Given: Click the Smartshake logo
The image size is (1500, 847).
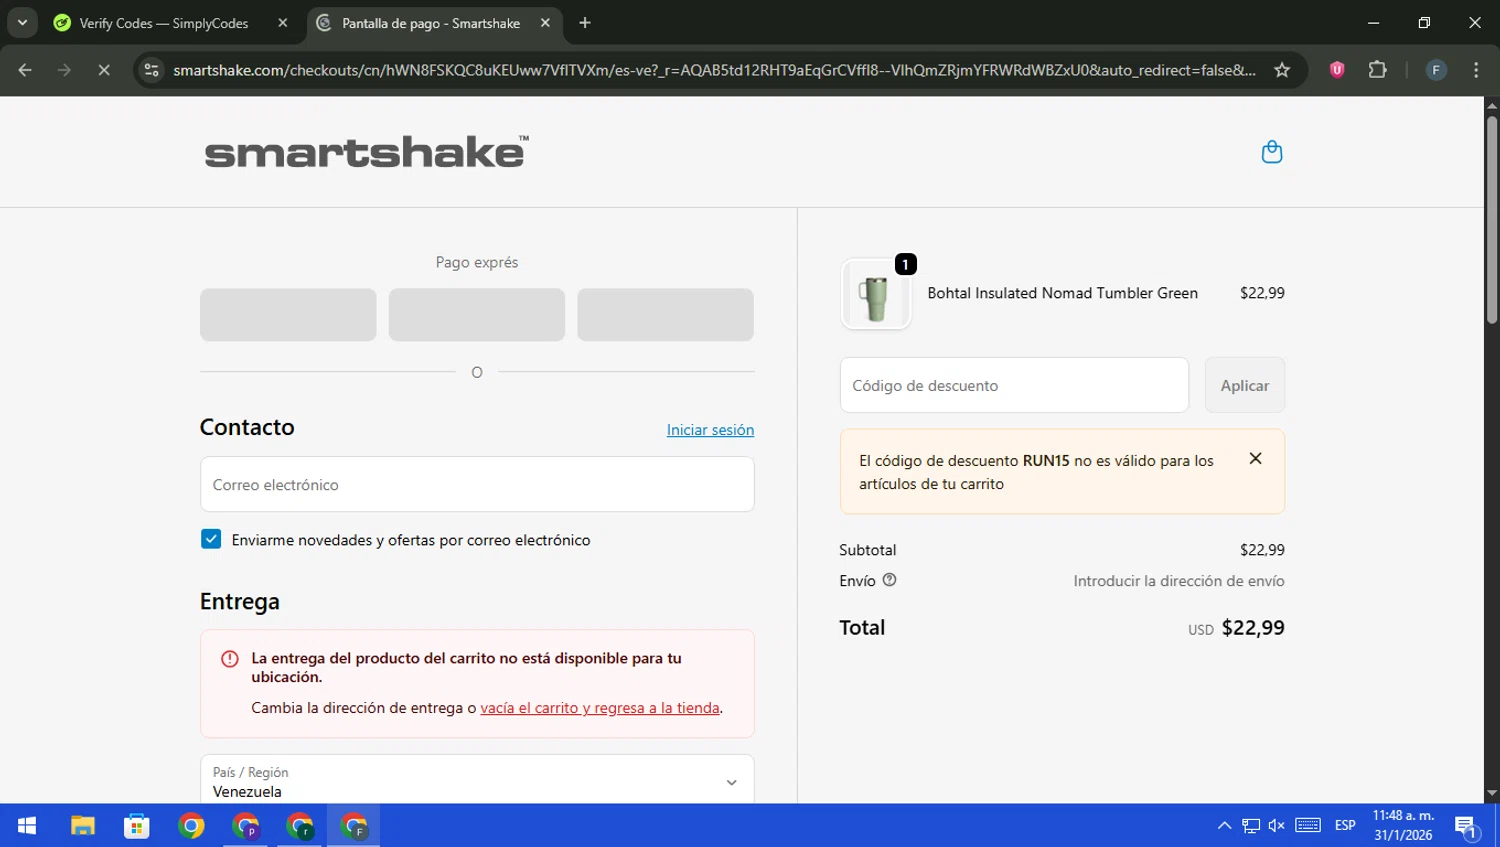Looking at the screenshot, I should coord(366,152).
